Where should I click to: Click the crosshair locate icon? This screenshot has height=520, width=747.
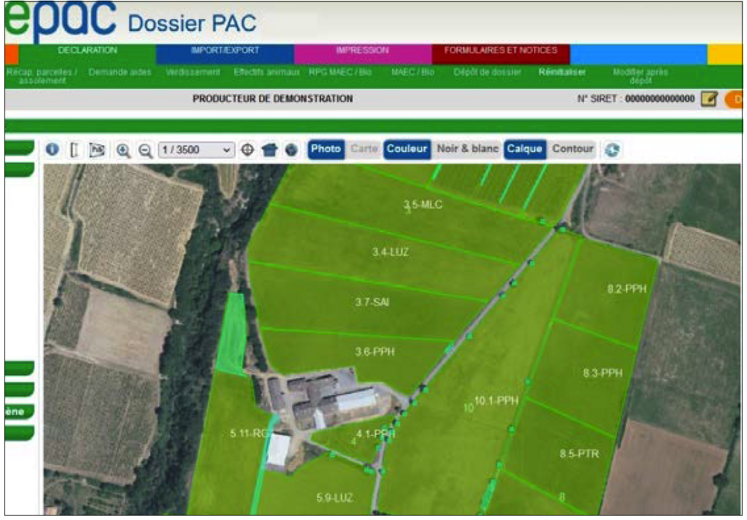pyautogui.click(x=248, y=150)
